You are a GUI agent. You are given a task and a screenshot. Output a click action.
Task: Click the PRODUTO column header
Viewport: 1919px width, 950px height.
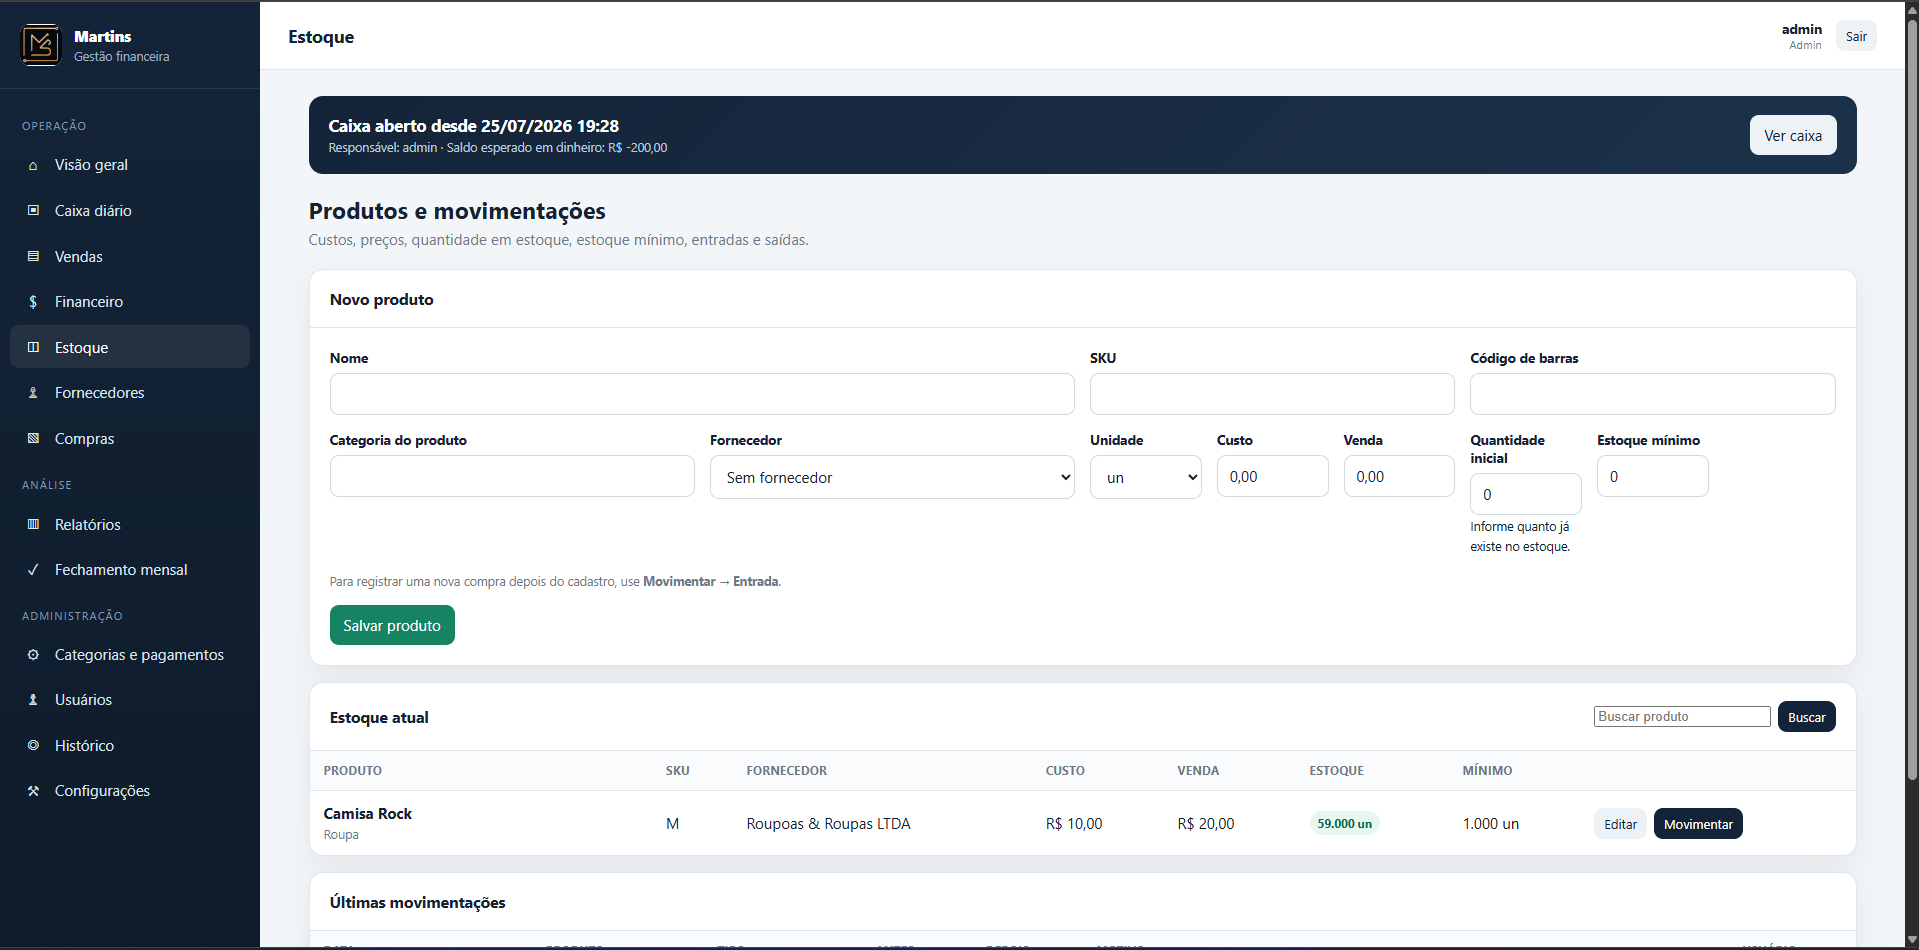(353, 771)
